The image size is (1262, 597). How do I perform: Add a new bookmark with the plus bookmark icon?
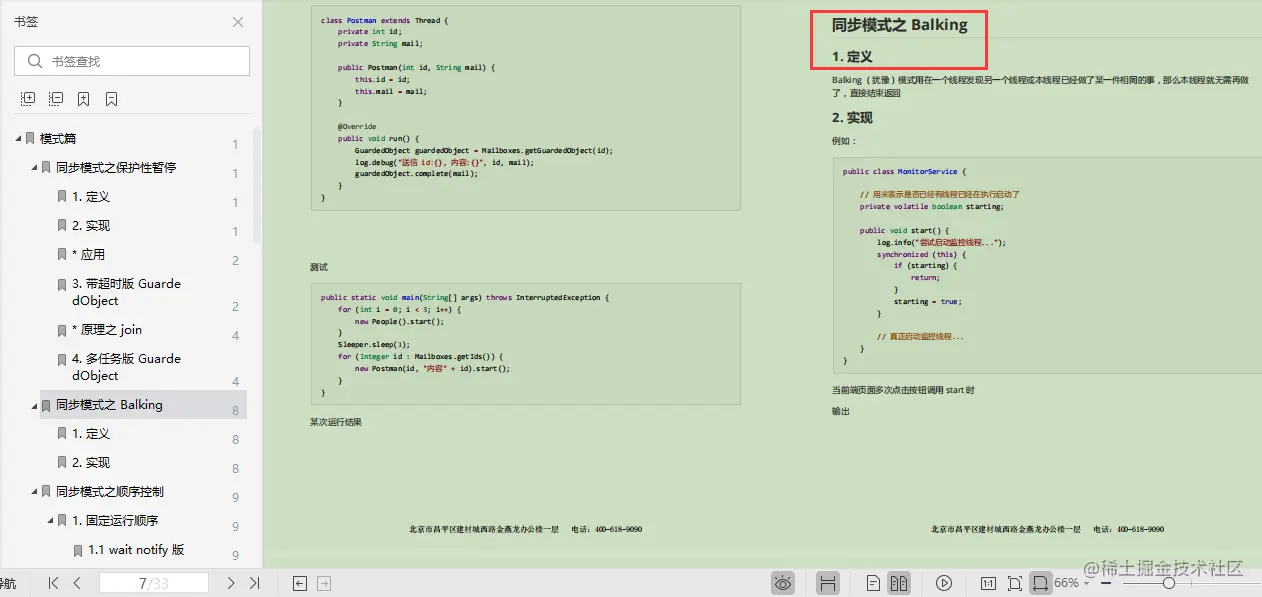82,99
